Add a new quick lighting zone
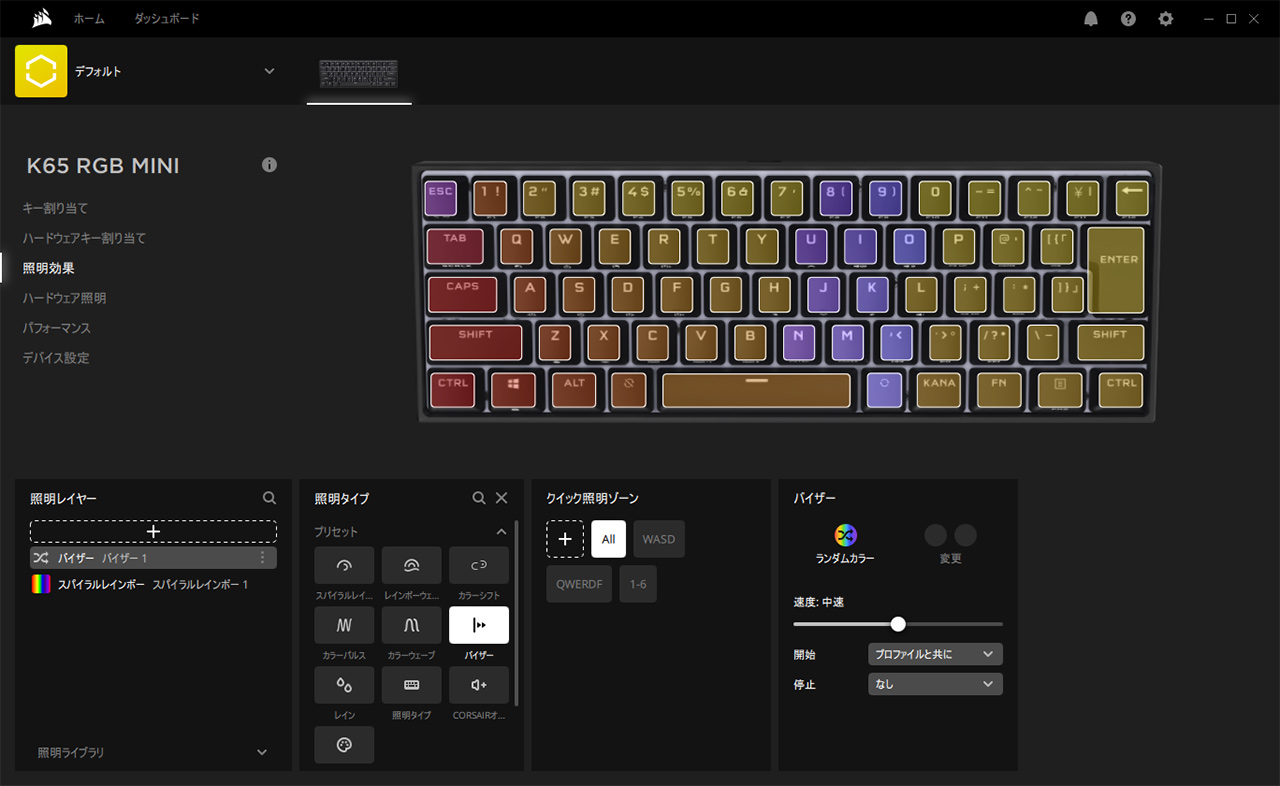The image size is (1280, 786). tap(565, 539)
